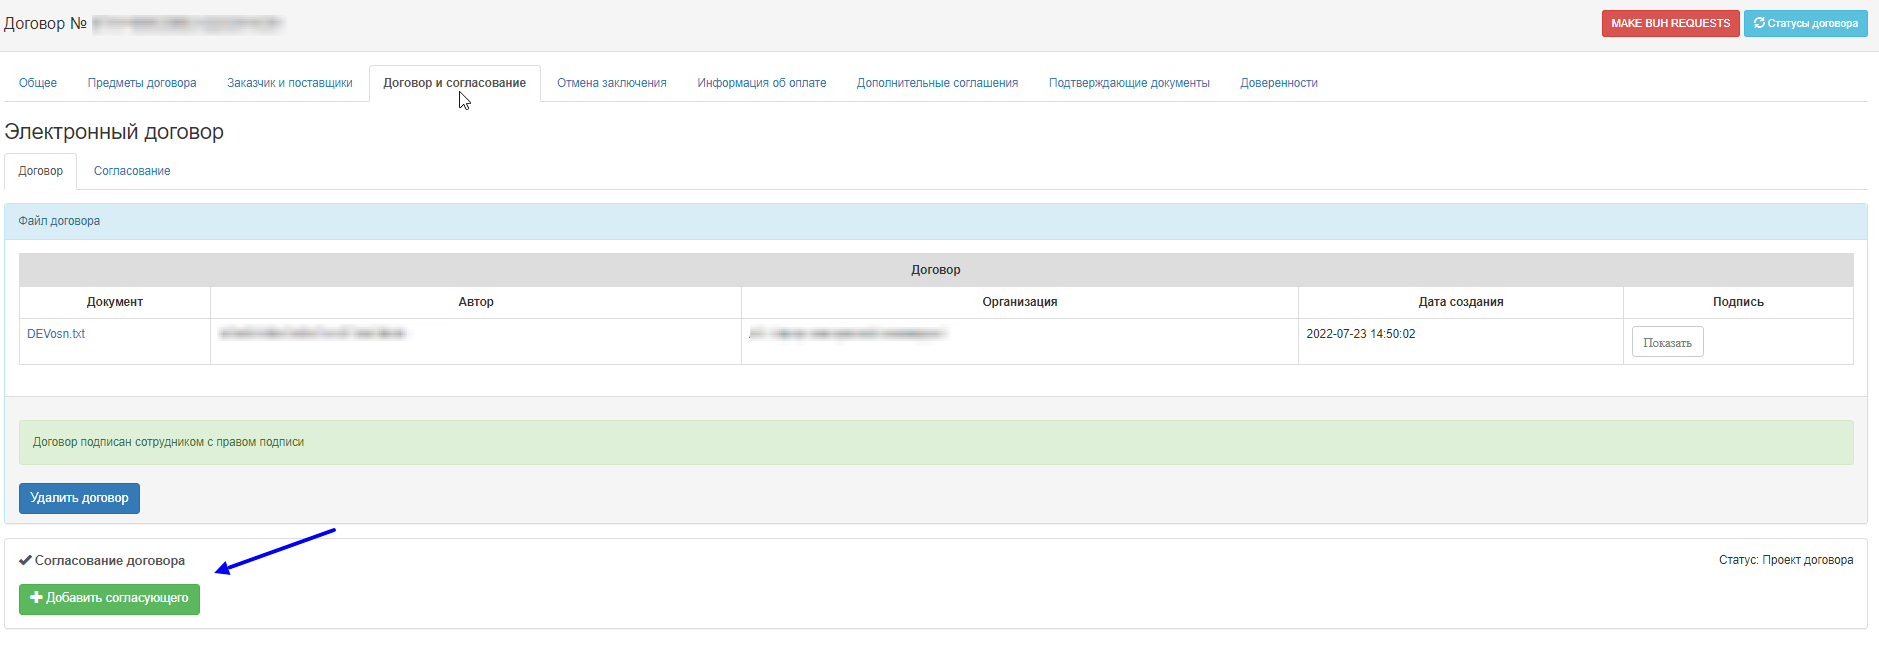
Task: Navigate to the Доверенности tab
Action: click(1279, 83)
